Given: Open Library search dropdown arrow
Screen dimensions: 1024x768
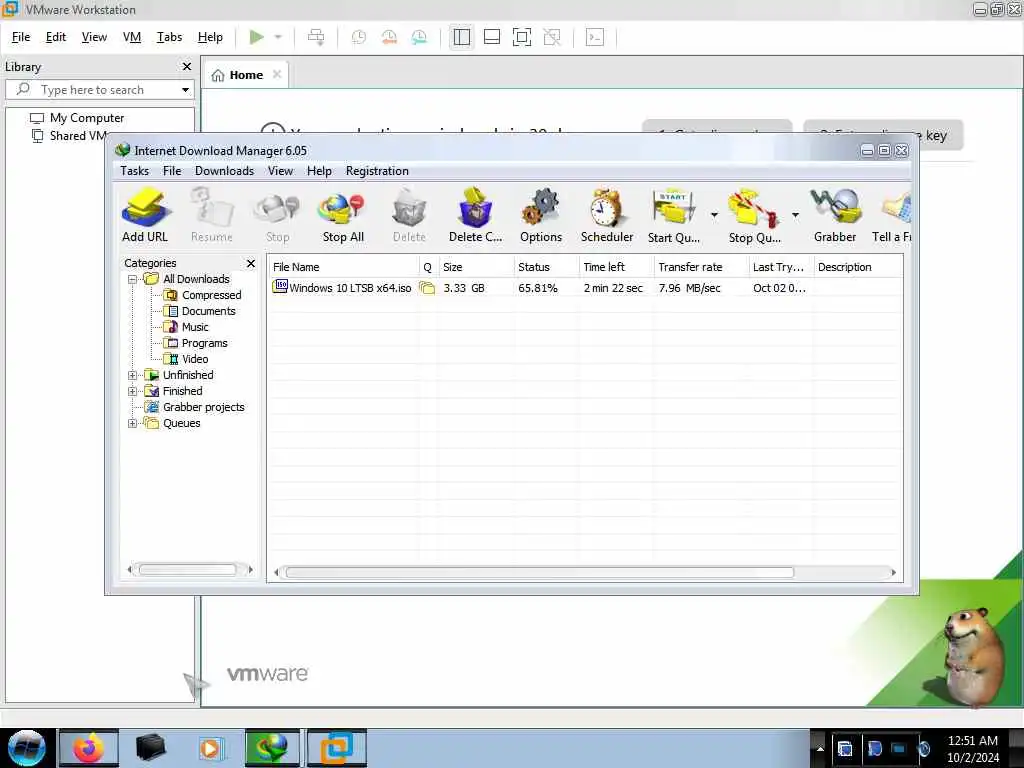Looking at the screenshot, I should pos(185,90).
